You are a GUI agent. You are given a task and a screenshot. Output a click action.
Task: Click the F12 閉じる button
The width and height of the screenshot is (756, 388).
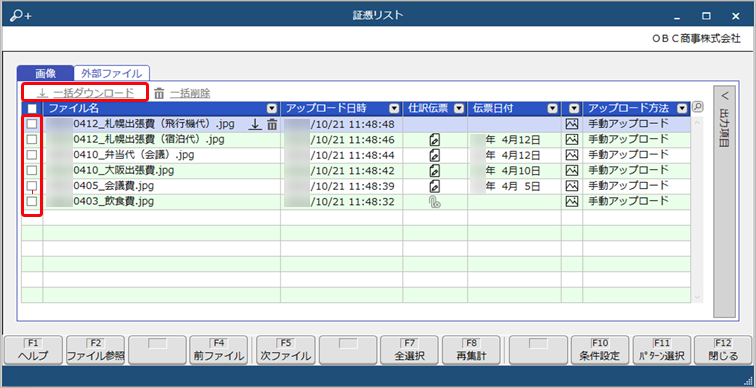point(724,350)
